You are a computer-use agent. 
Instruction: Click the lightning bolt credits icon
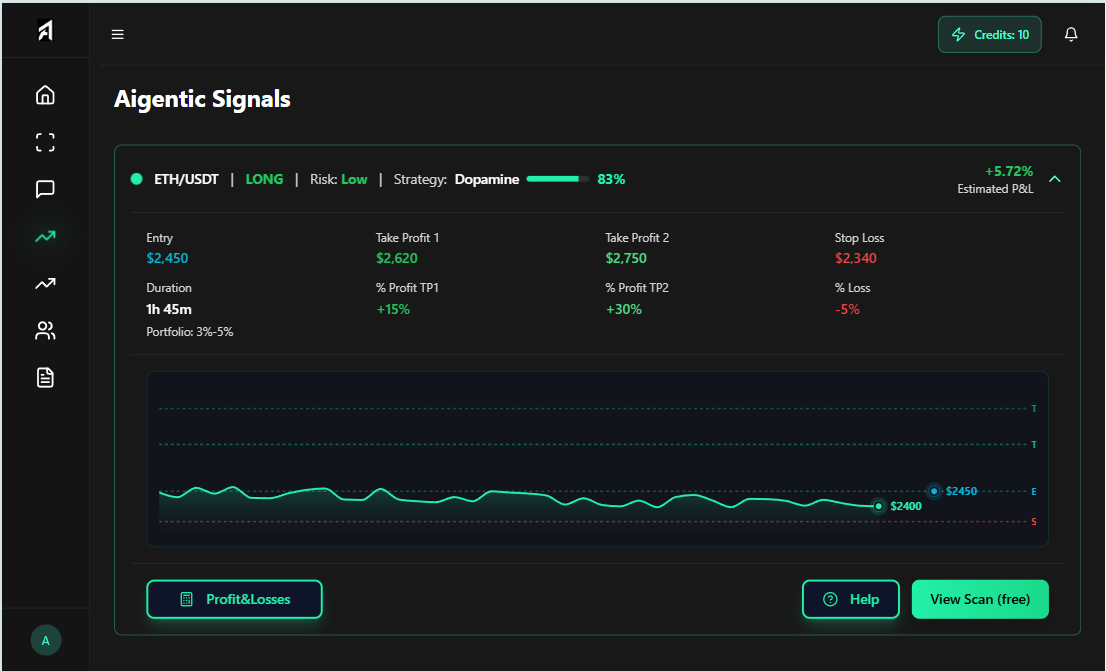(x=959, y=35)
